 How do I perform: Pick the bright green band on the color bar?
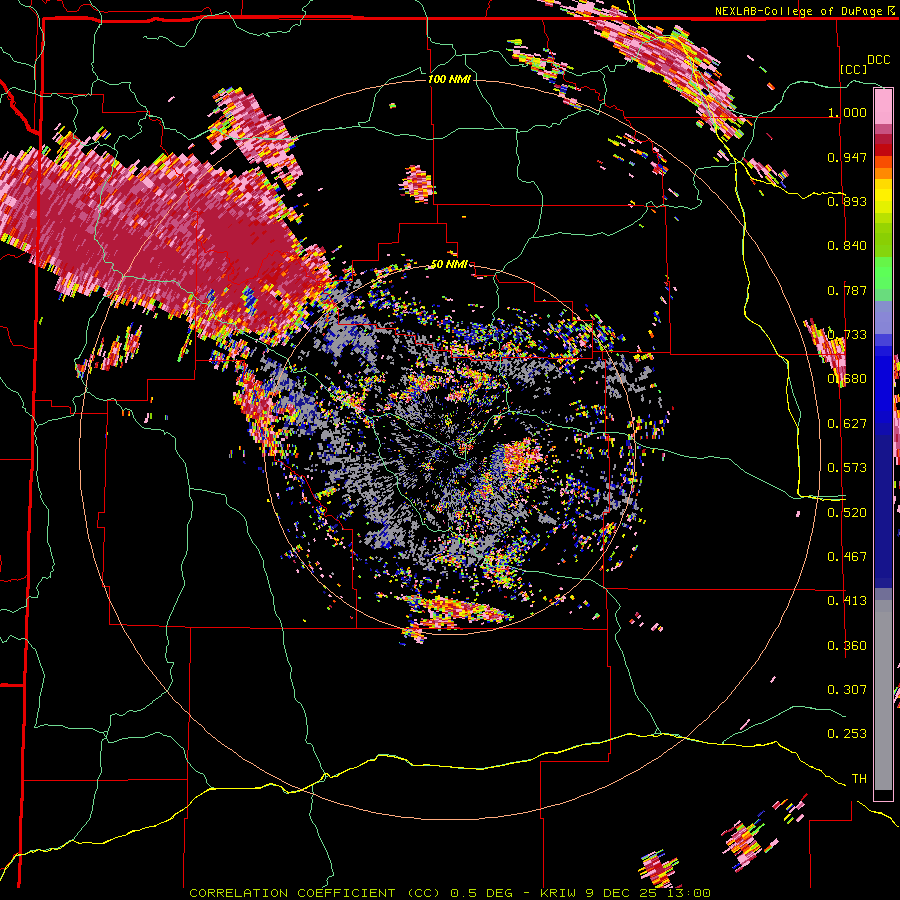pyautogui.click(x=883, y=273)
